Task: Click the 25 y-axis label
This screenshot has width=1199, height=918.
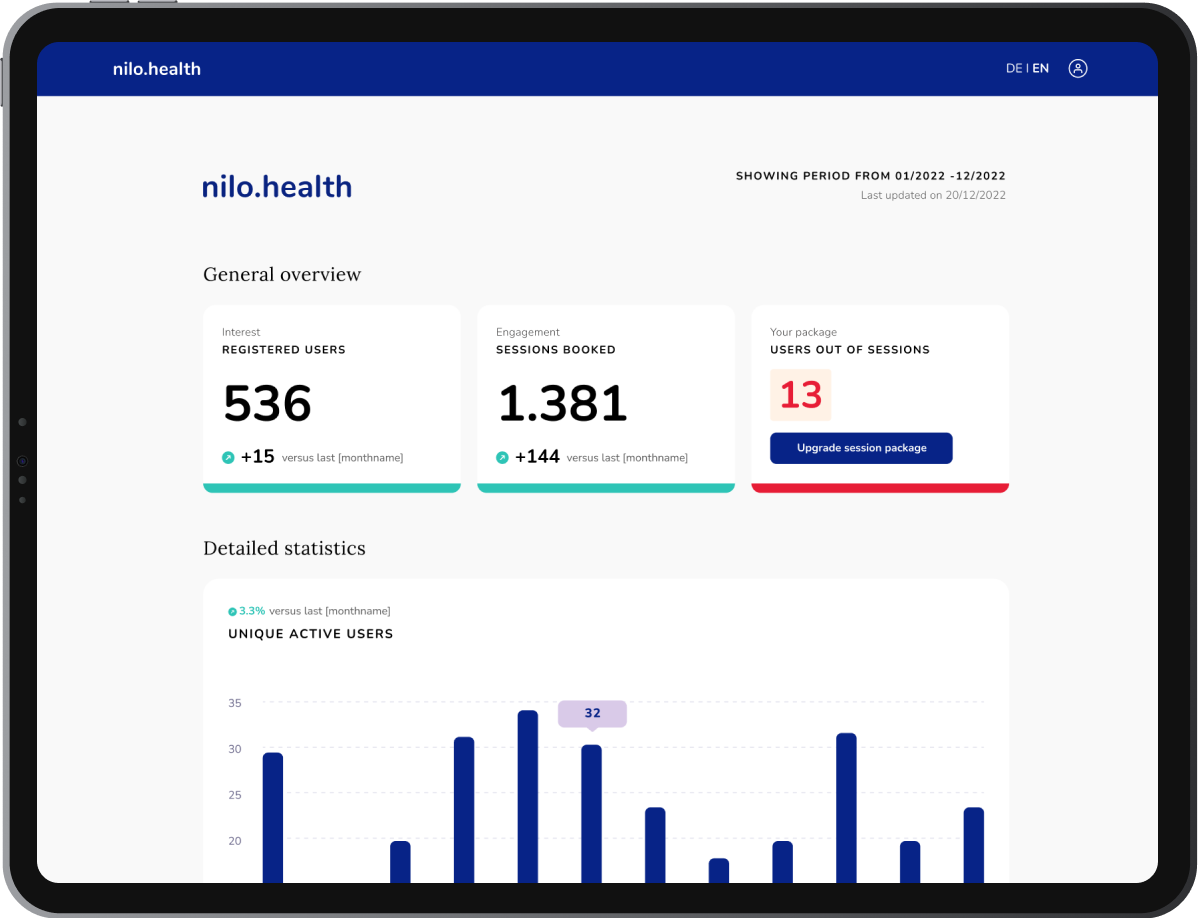Action: (235, 795)
